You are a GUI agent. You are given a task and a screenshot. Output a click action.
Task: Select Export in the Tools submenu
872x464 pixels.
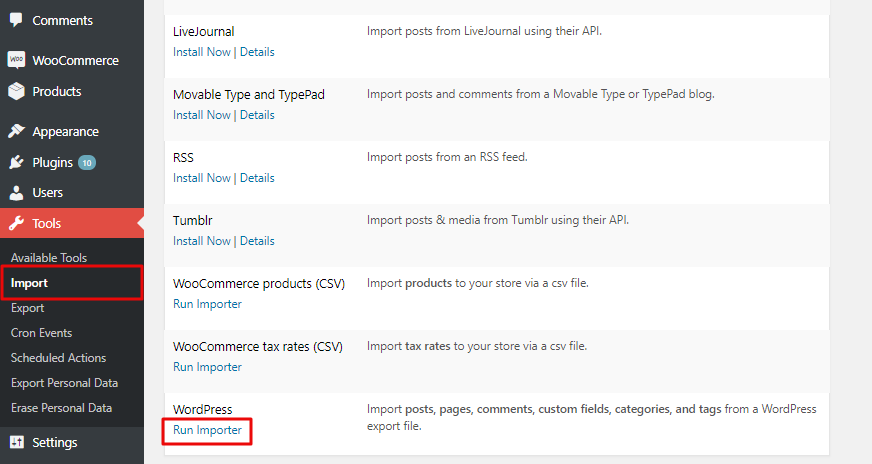click(x=27, y=308)
